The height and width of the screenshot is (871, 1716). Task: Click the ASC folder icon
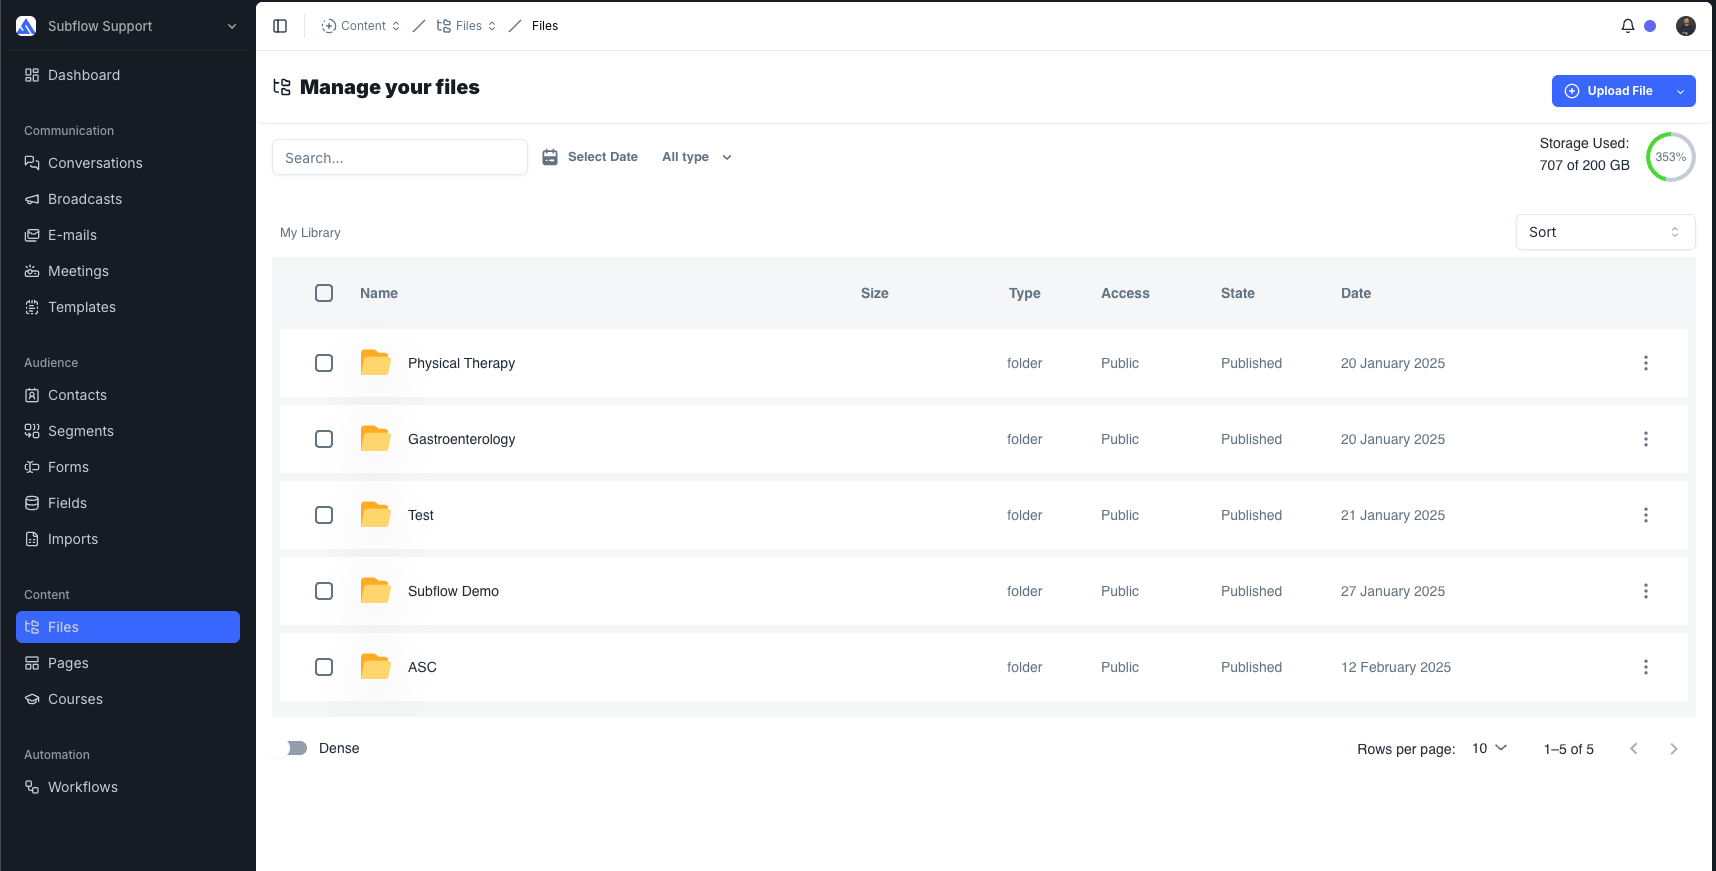pos(375,667)
